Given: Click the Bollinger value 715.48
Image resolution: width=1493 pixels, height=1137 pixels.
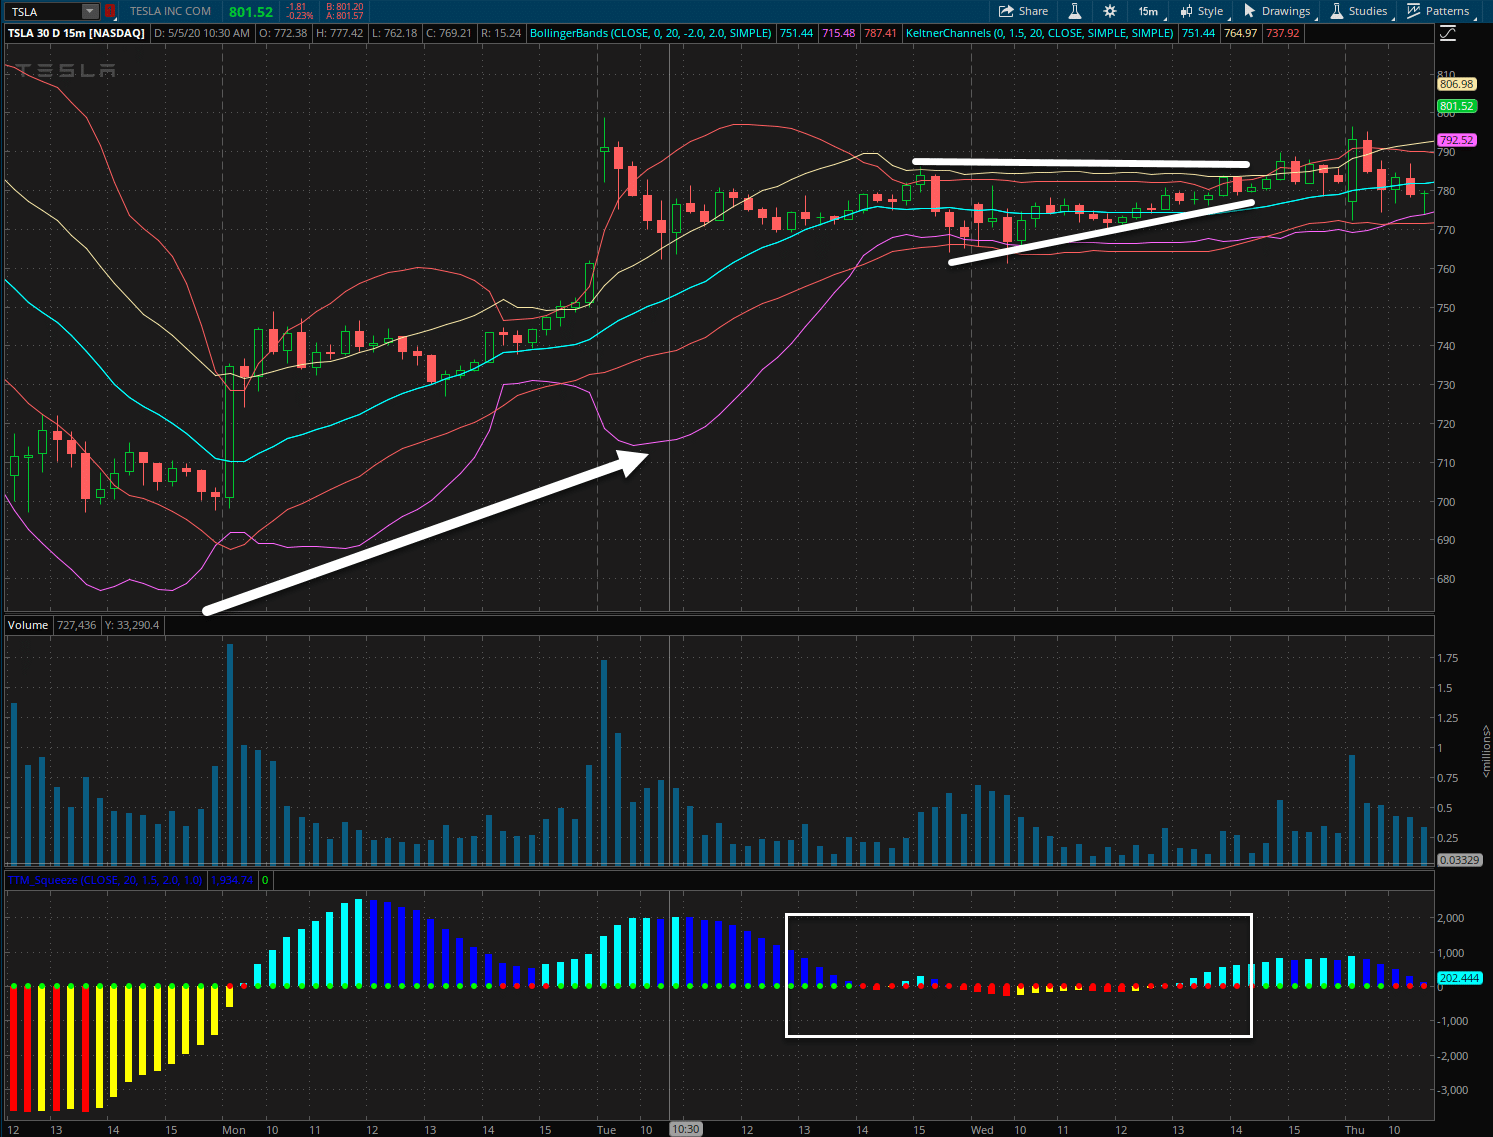Looking at the screenshot, I should click(838, 33).
